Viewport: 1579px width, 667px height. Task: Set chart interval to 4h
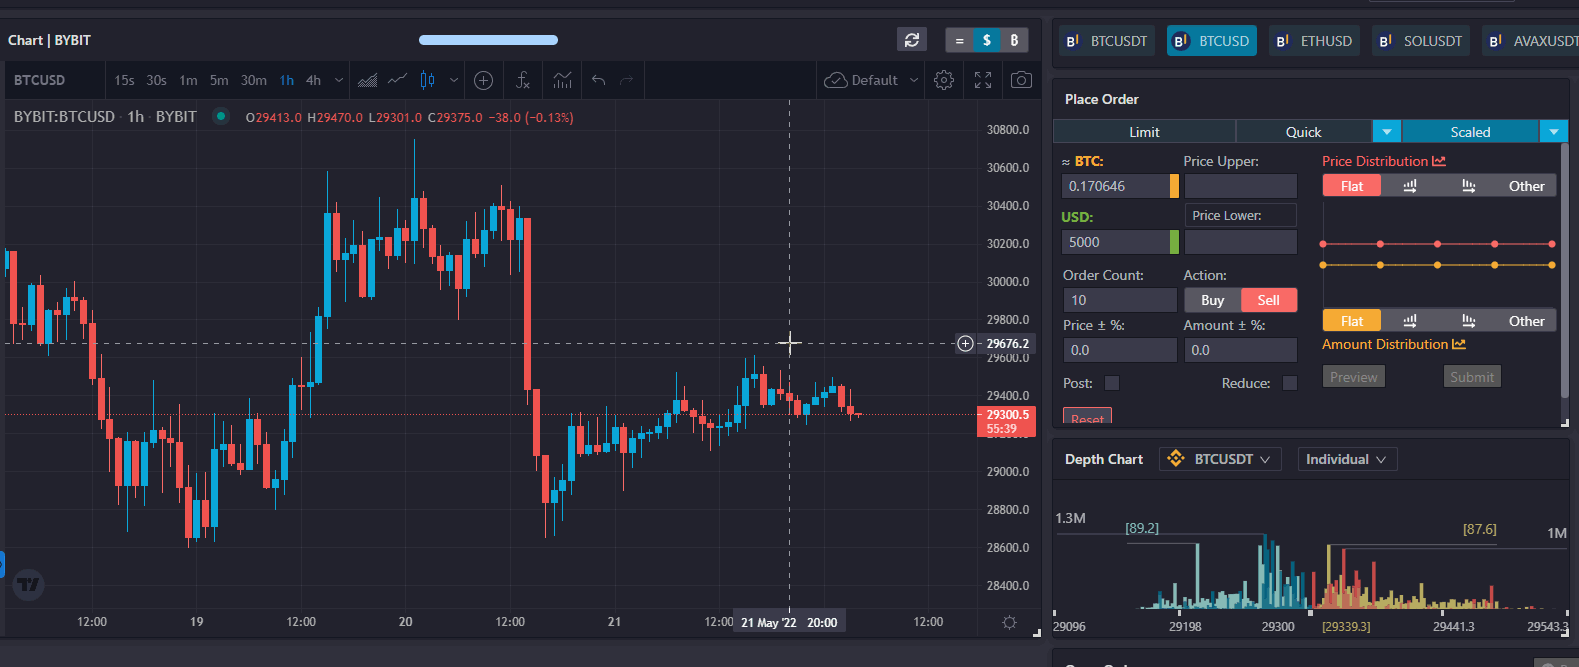pyautogui.click(x=313, y=80)
